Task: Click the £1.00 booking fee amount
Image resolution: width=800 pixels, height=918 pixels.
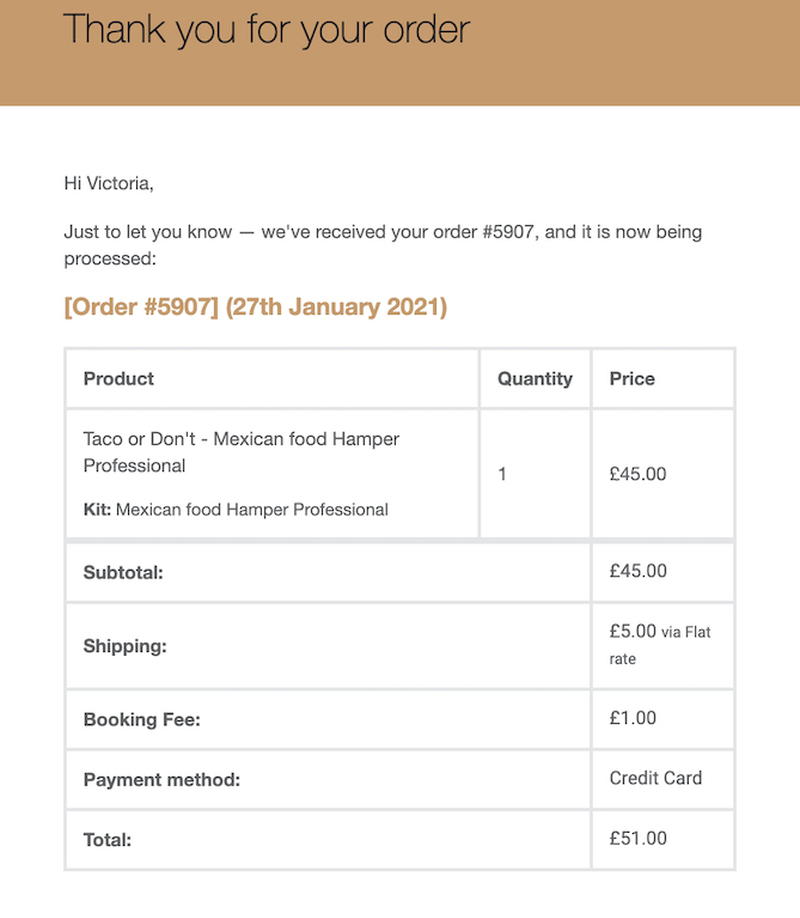Action: tap(633, 718)
